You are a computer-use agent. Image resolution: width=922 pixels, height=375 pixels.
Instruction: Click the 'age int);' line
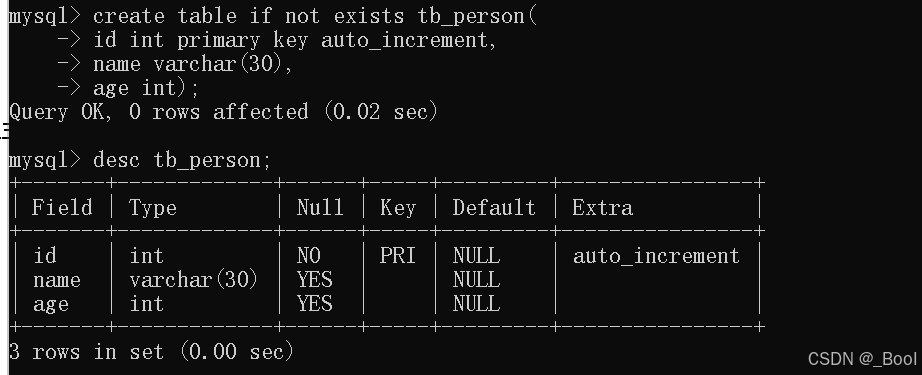[x=128, y=88]
